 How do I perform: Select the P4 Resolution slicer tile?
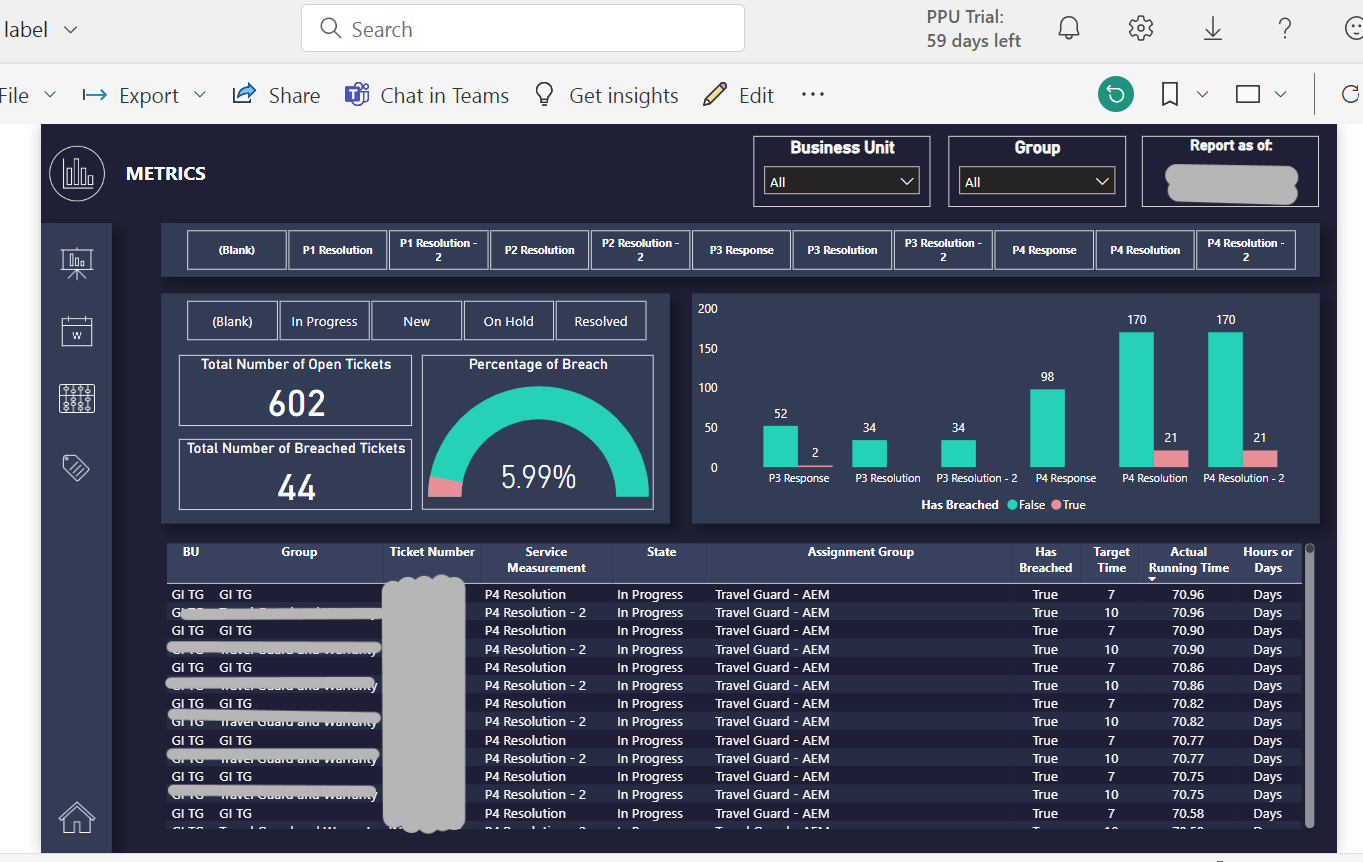point(1145,250)
